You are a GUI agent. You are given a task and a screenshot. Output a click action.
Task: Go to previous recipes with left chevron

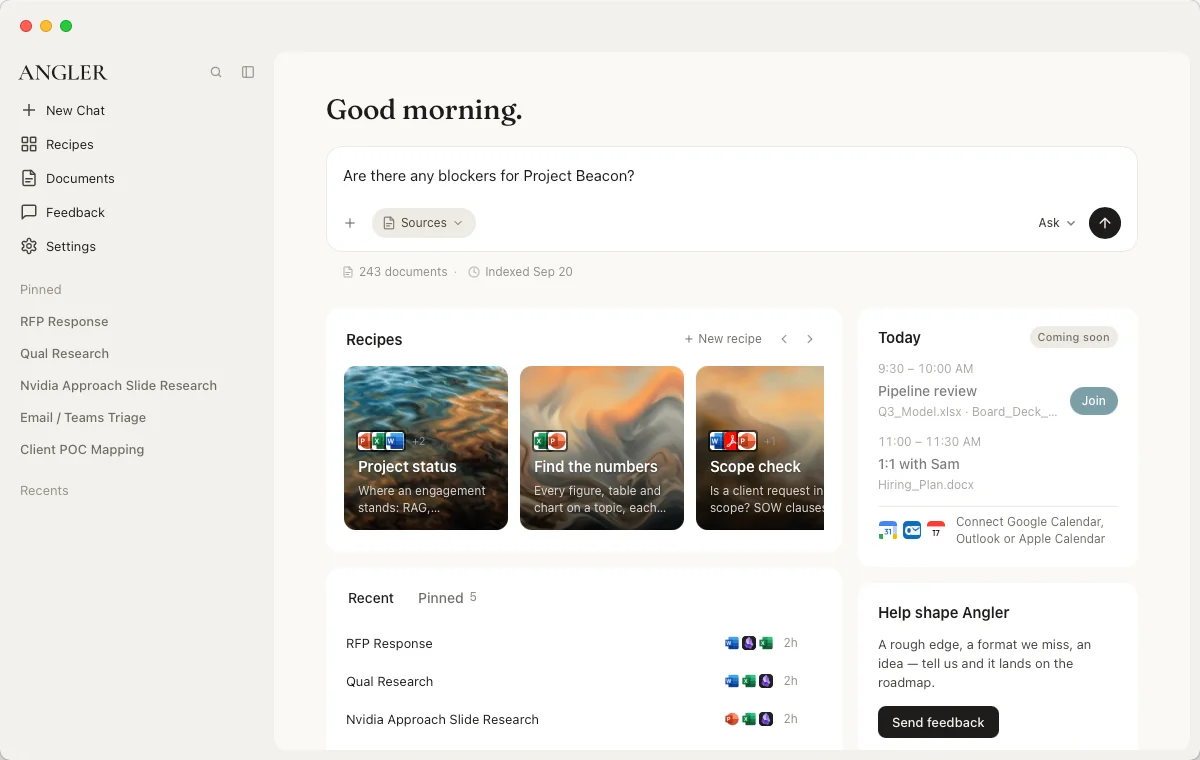click(x=784, y=339)
